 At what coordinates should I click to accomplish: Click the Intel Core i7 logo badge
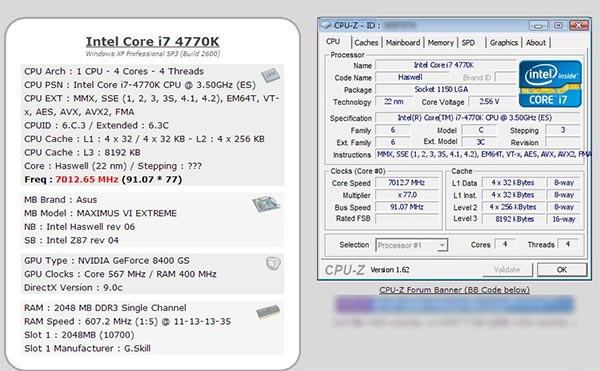tap(550, 84)
